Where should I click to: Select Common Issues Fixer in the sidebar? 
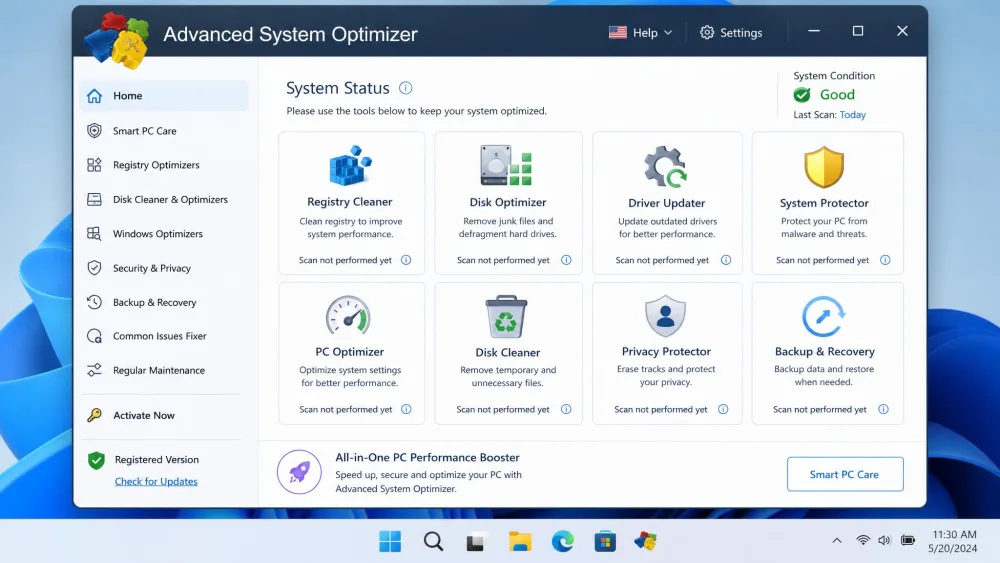(x=164, y=336)
